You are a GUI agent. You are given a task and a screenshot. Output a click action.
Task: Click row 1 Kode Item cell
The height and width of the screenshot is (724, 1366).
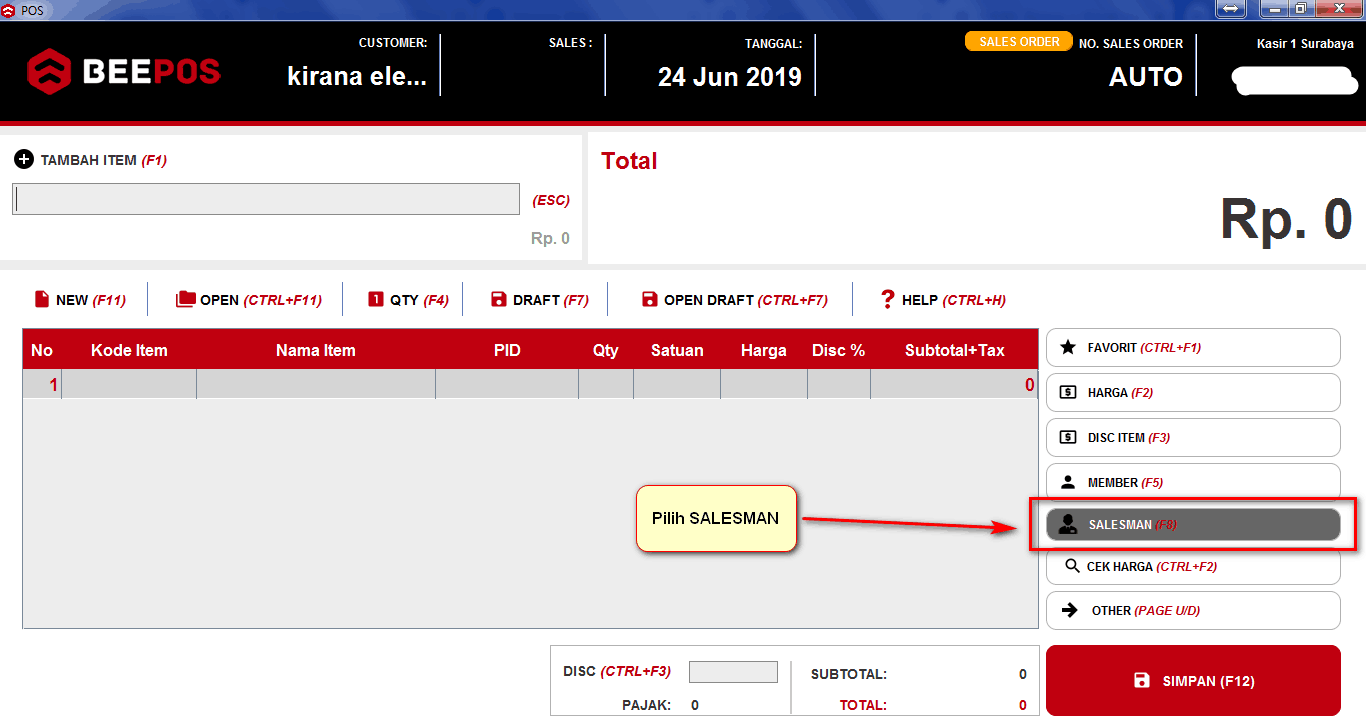[129, 384]
